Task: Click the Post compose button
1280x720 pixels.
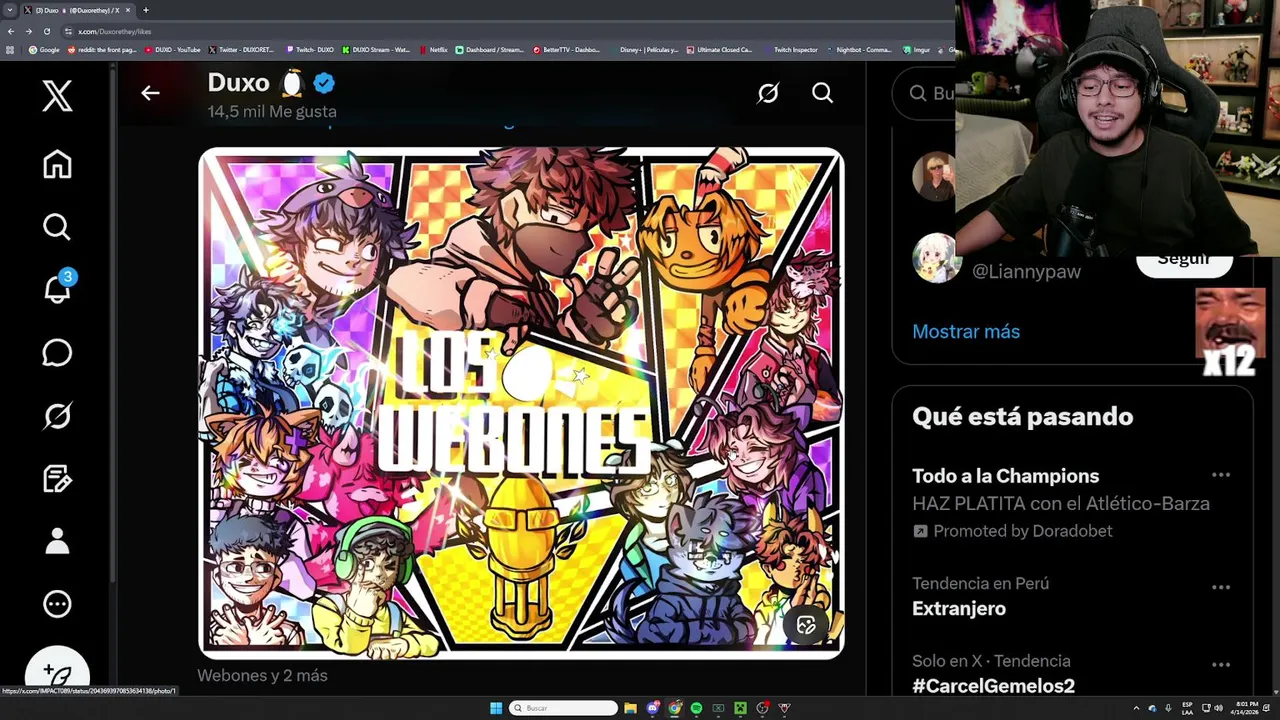Action: click(57, 672)
